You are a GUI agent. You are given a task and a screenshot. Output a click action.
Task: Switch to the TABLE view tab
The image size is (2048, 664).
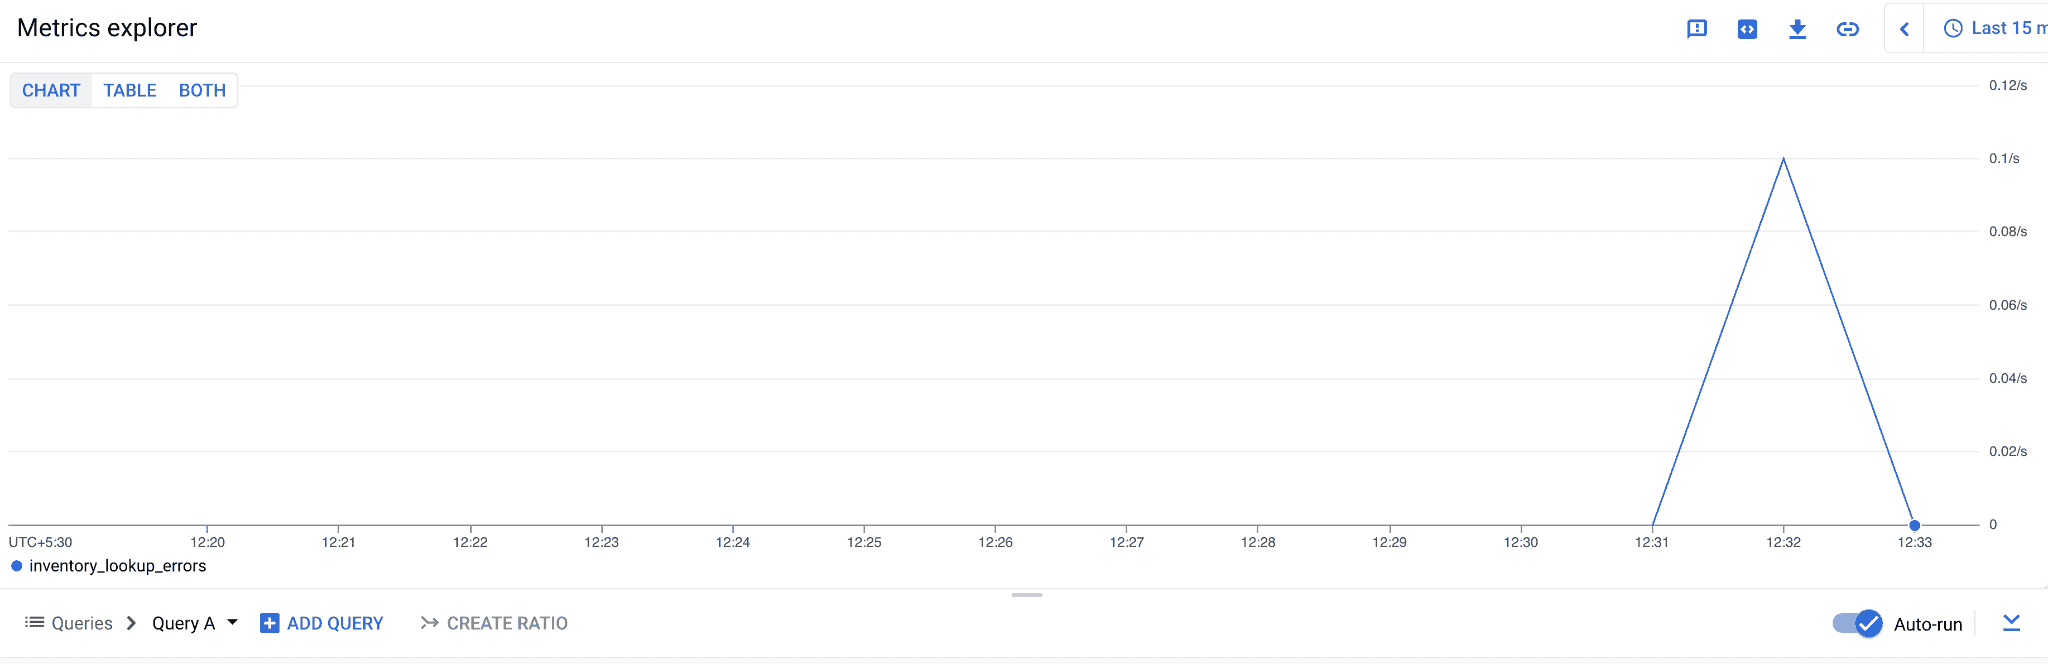130,90
